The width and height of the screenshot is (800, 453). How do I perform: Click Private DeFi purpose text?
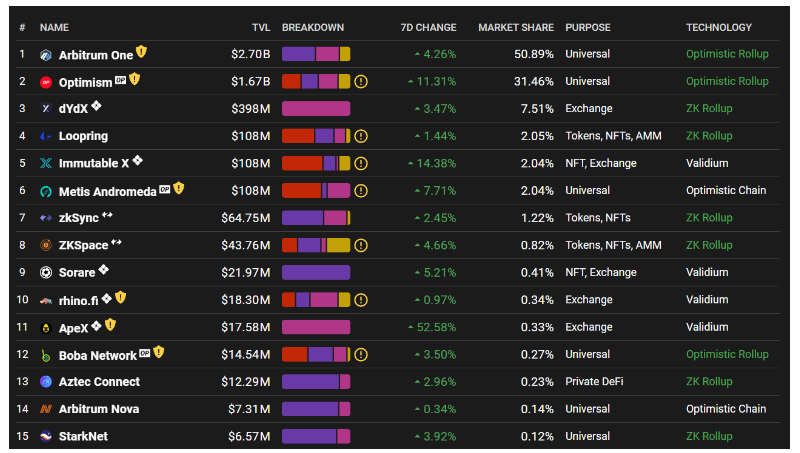click(594, 382)
